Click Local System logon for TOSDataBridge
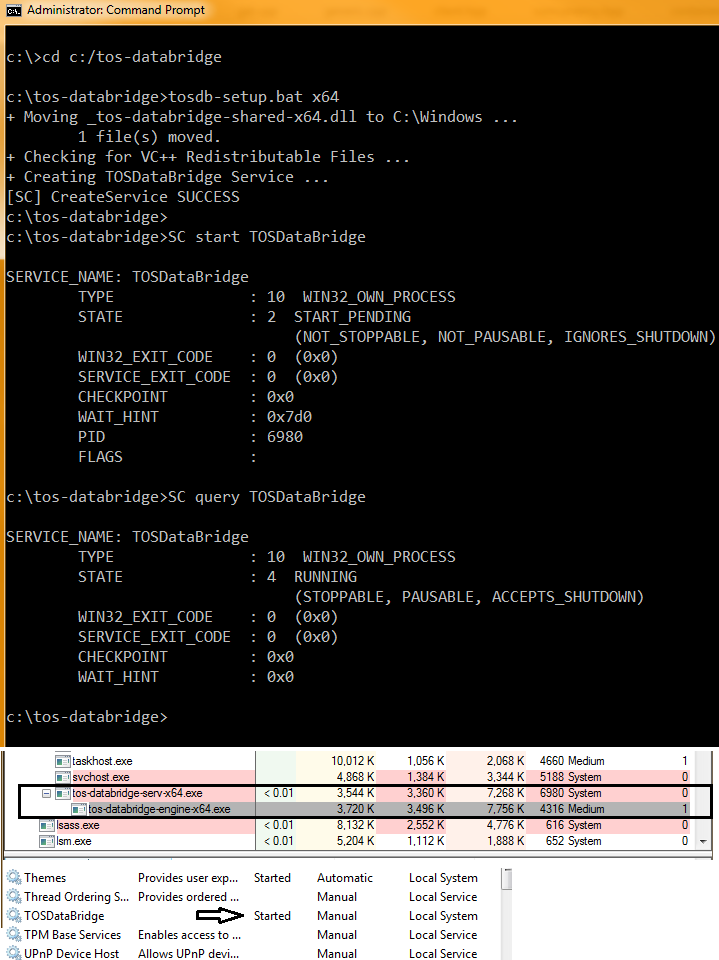This screenshot has height=960, width=719. pyautogui.click(x=443, y=915)
